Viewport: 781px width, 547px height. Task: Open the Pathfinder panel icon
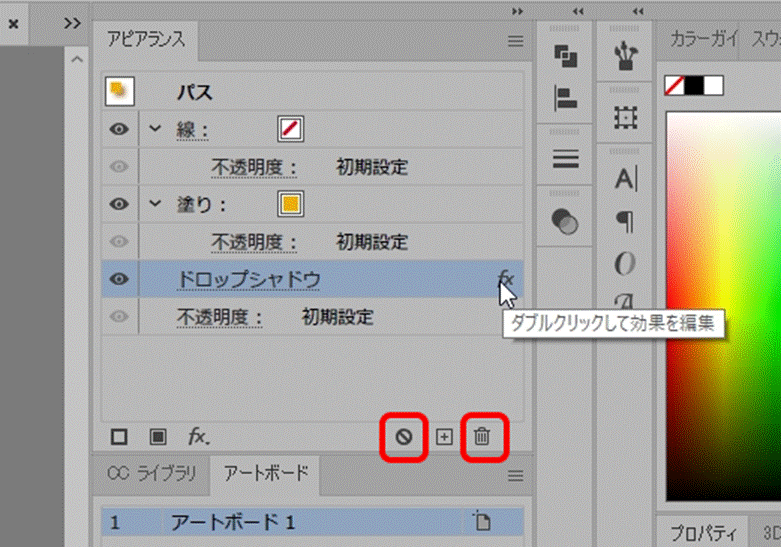pyautogui.click(x=565, y=56)
